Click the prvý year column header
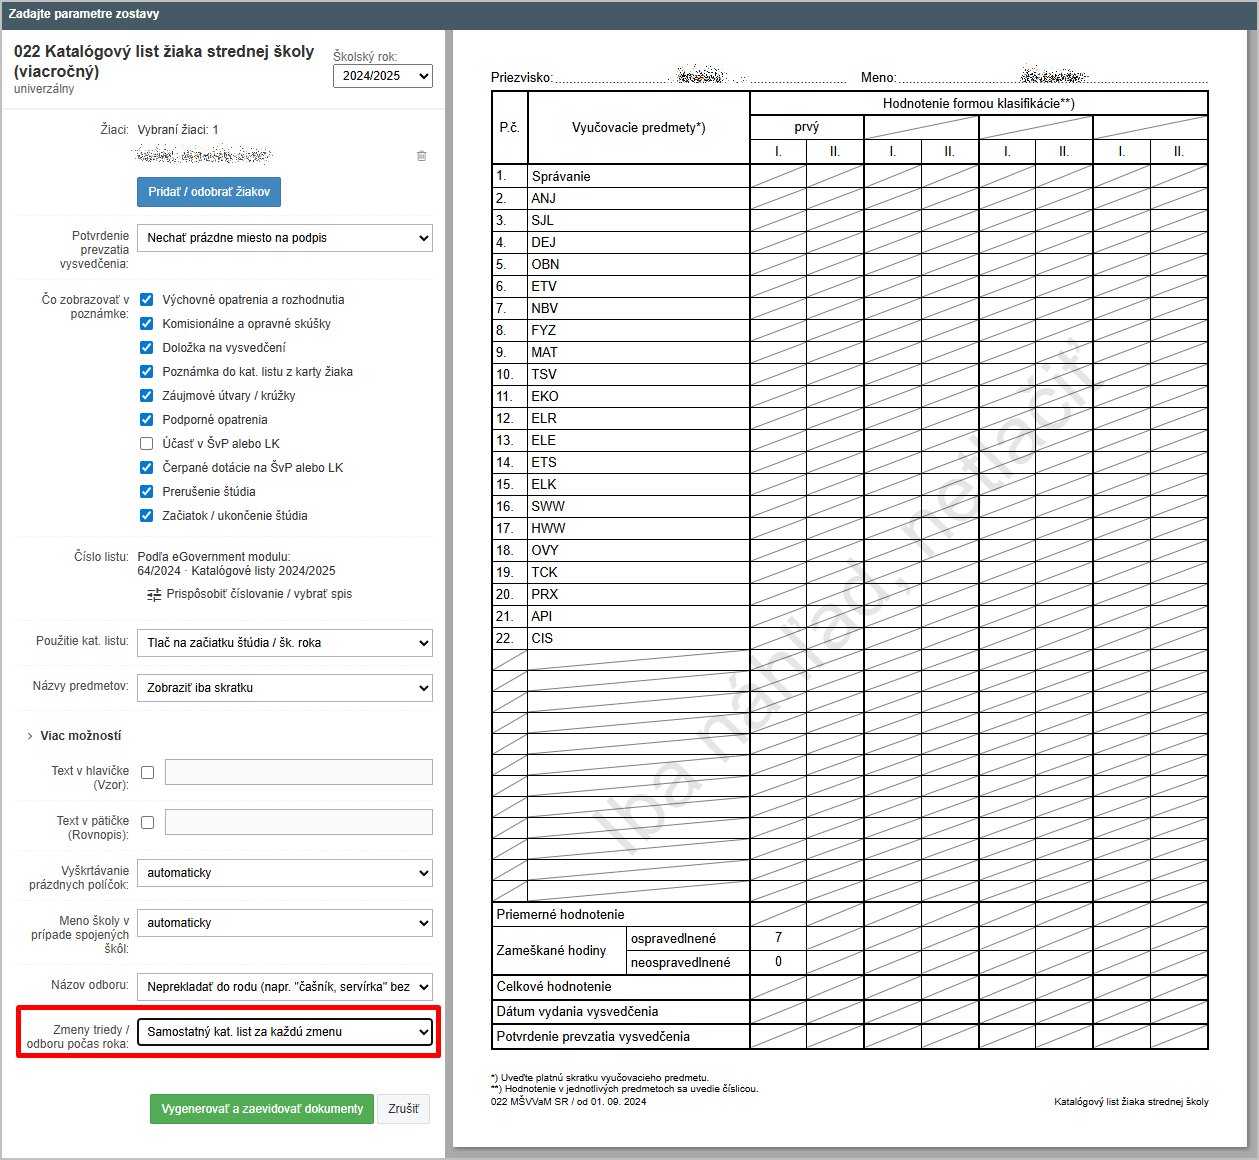Screen dimensions: 1259x1160 pyautogui.click(x=807, y=127)
